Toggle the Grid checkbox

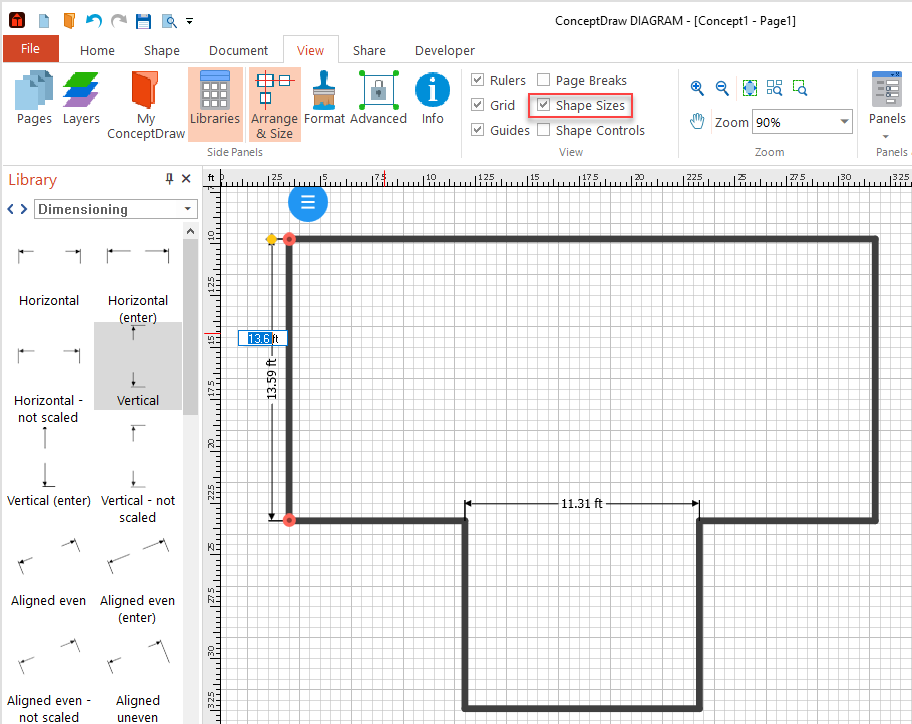tap(478, 105)
